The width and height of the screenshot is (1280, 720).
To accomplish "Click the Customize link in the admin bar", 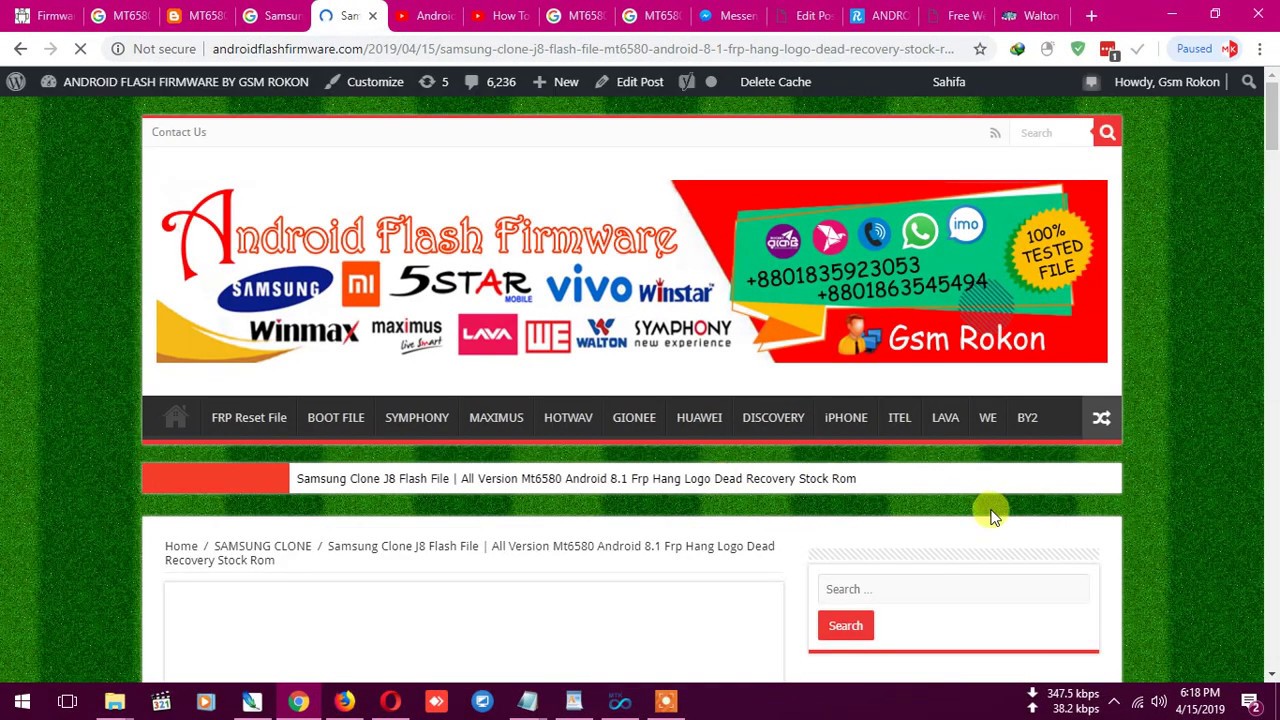I will click(364, 82).
